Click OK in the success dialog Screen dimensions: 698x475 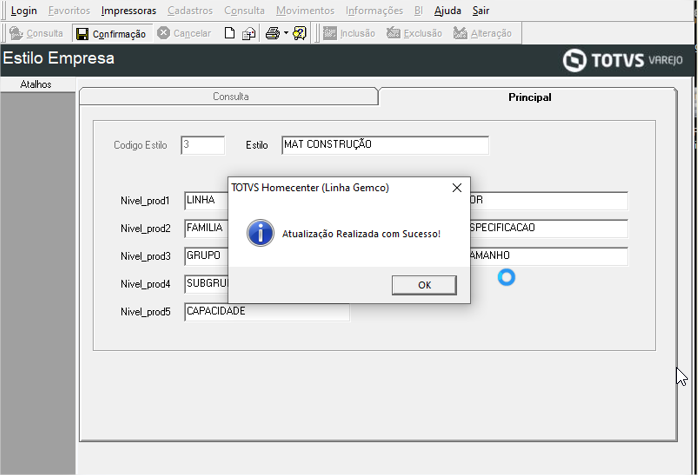tap(424, 285)
